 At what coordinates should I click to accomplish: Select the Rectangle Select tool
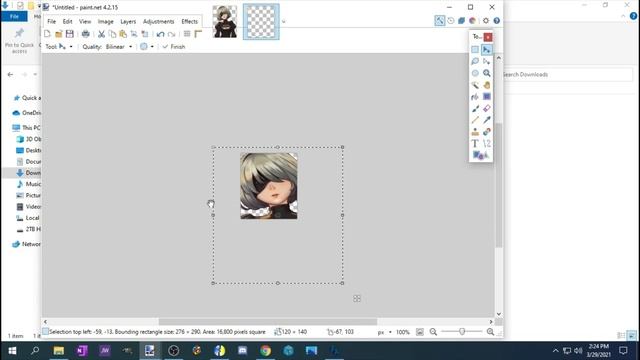pos(475,50)
